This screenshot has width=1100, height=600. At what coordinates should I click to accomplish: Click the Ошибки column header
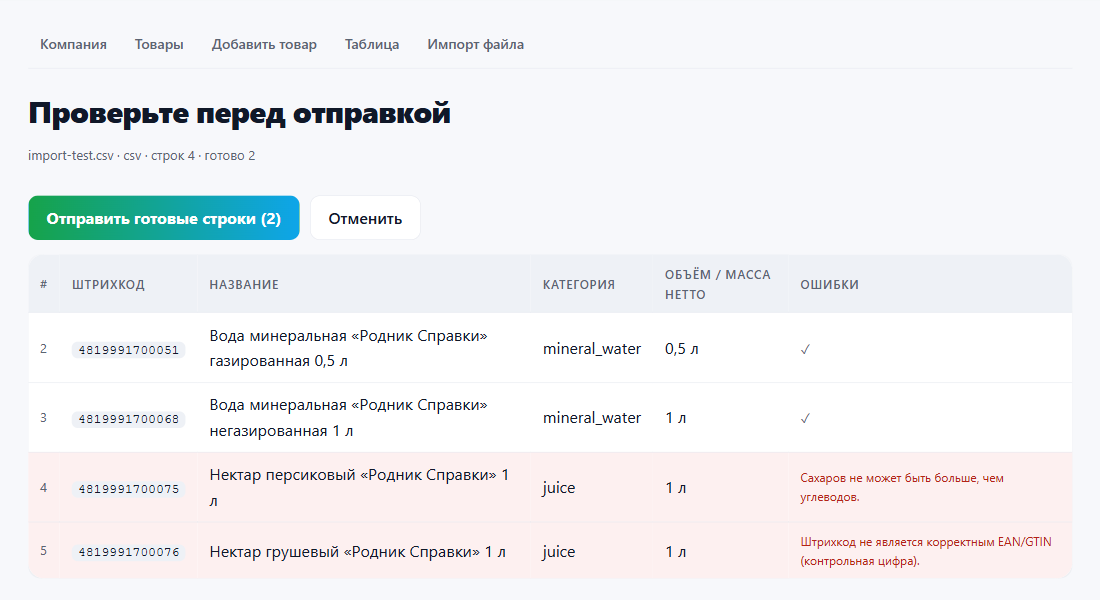(829, 284)
